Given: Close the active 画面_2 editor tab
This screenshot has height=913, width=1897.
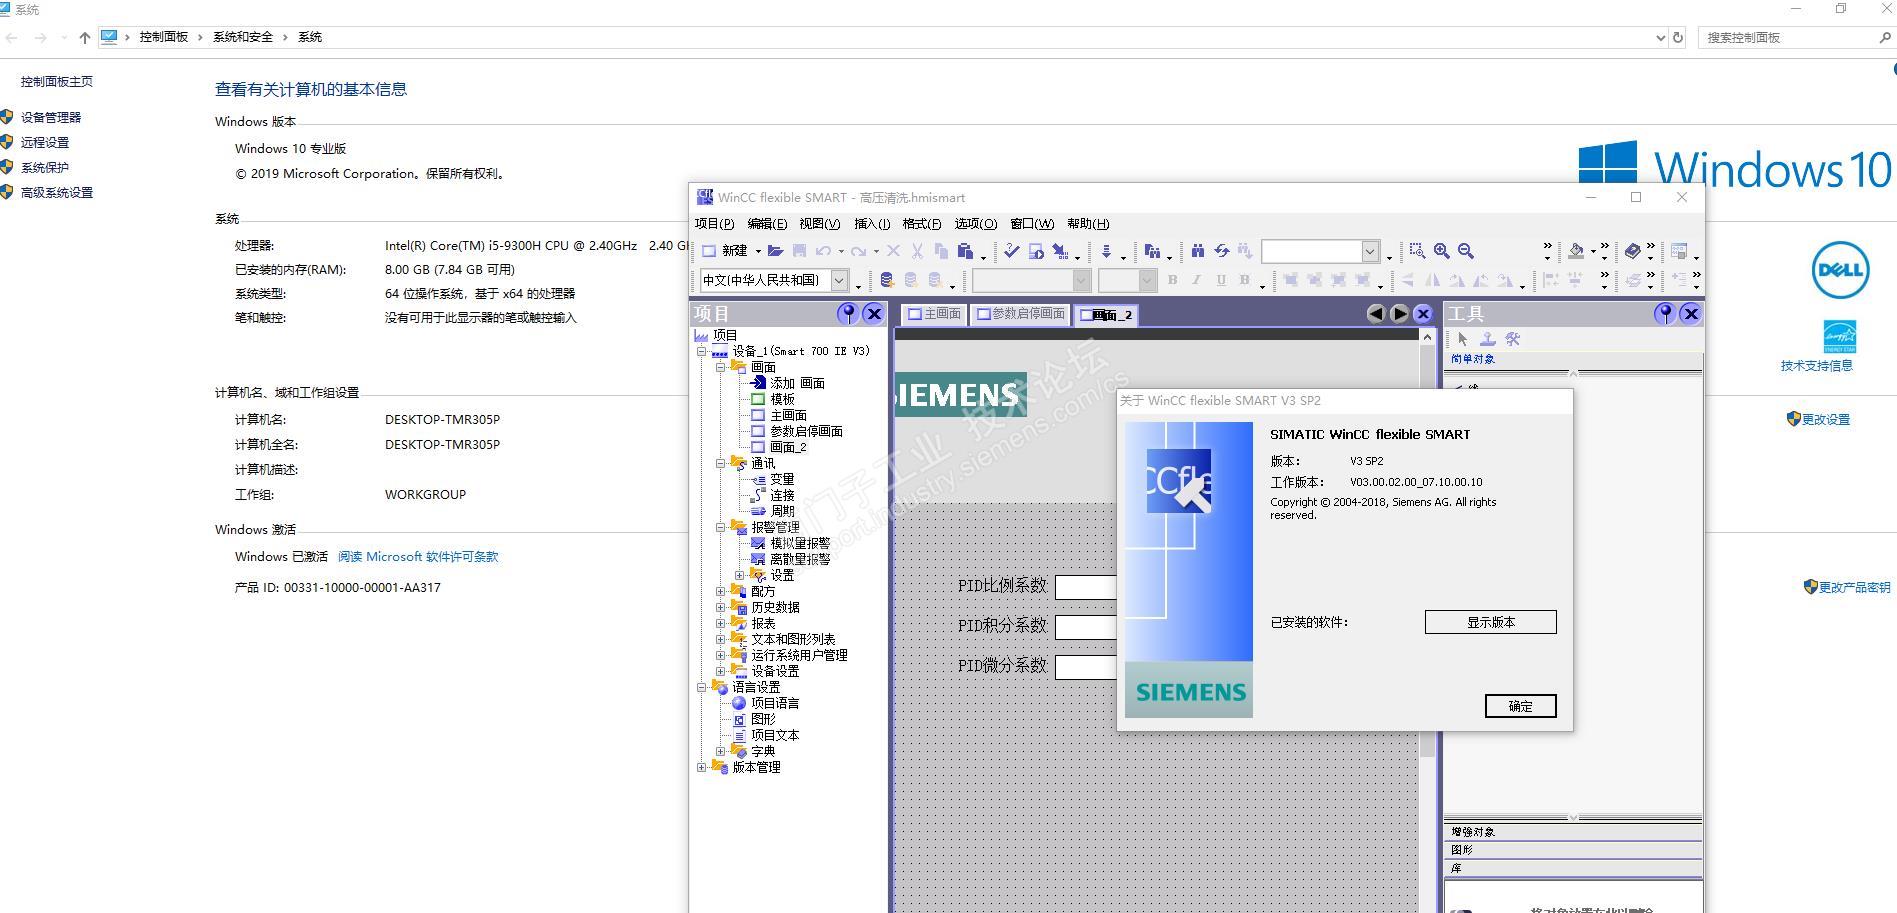Looking at the screenshot, I should click(x=1423, y=314).
